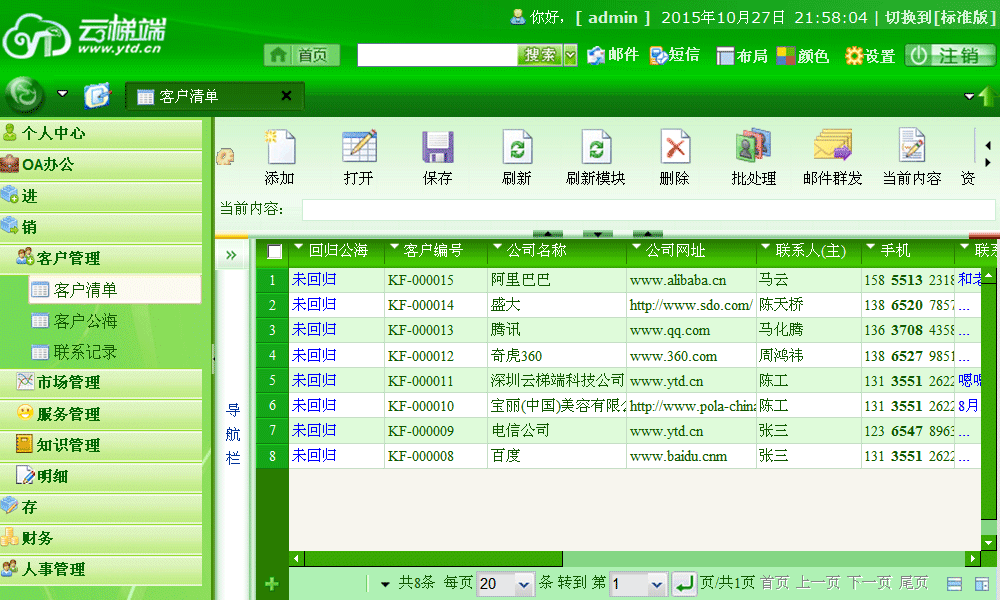Click the 云梯端 cloud logo
Image resolution: width=1000 pixels, height=600 pixels.
point(84,36)
